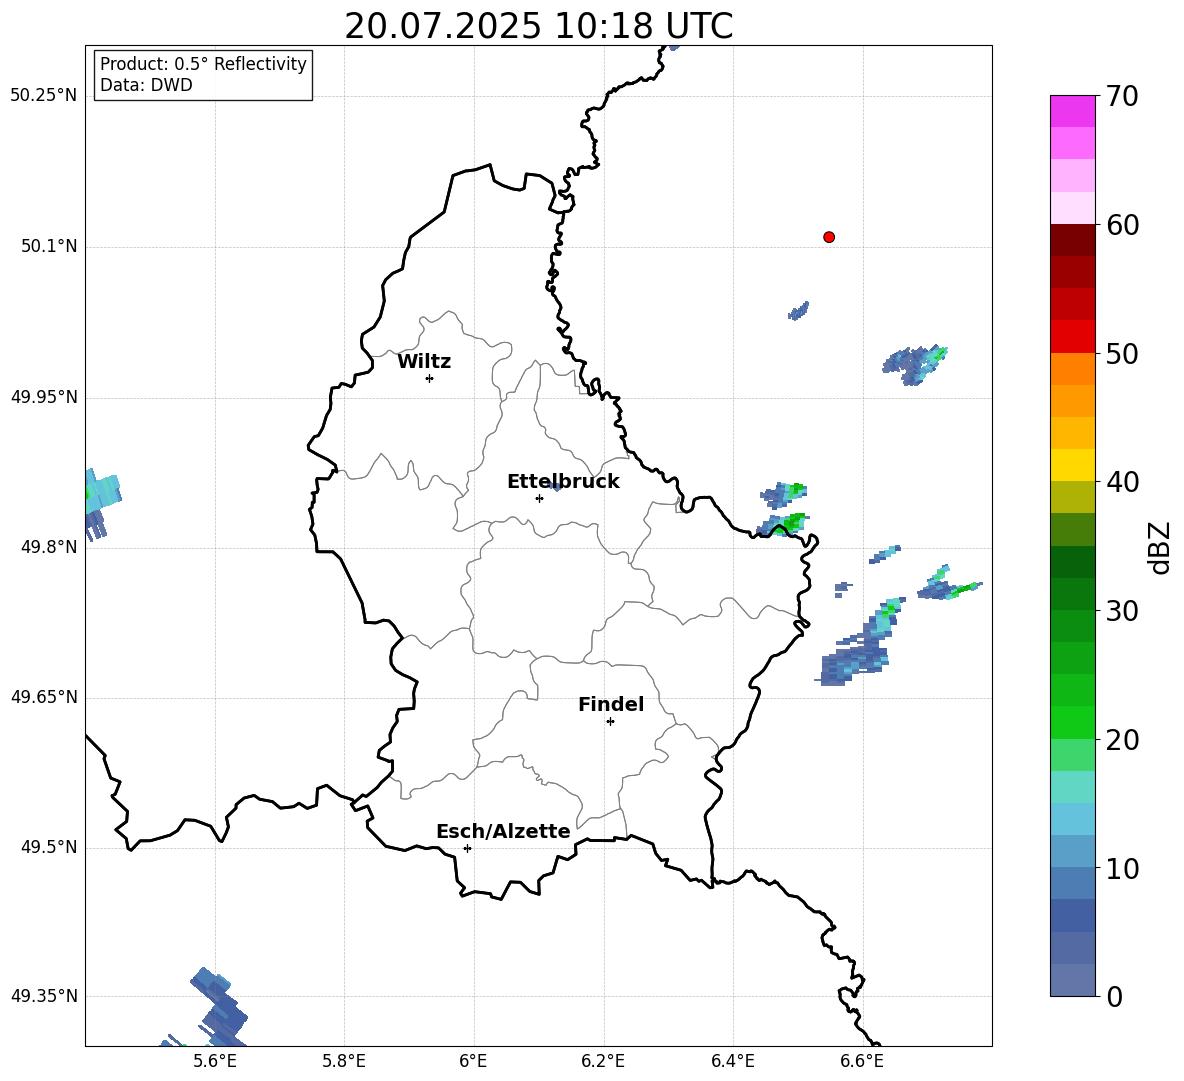Click the 6.6°E longitude label
This screenshot has height=1081, width=1184.
tap(862, 1061)
